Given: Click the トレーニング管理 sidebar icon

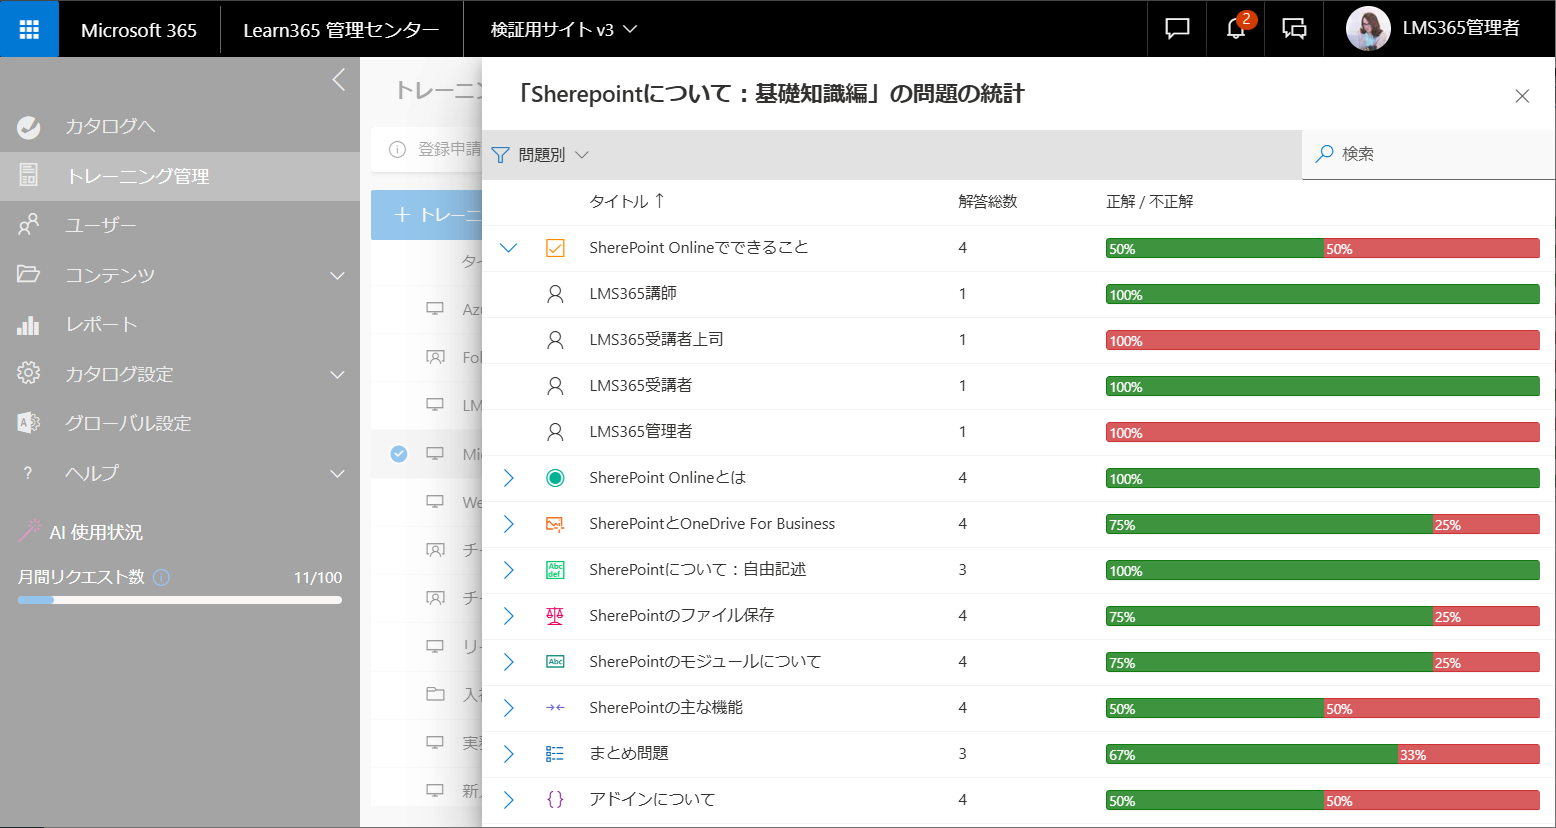Looking at the screenshot, I should point(29,176).
